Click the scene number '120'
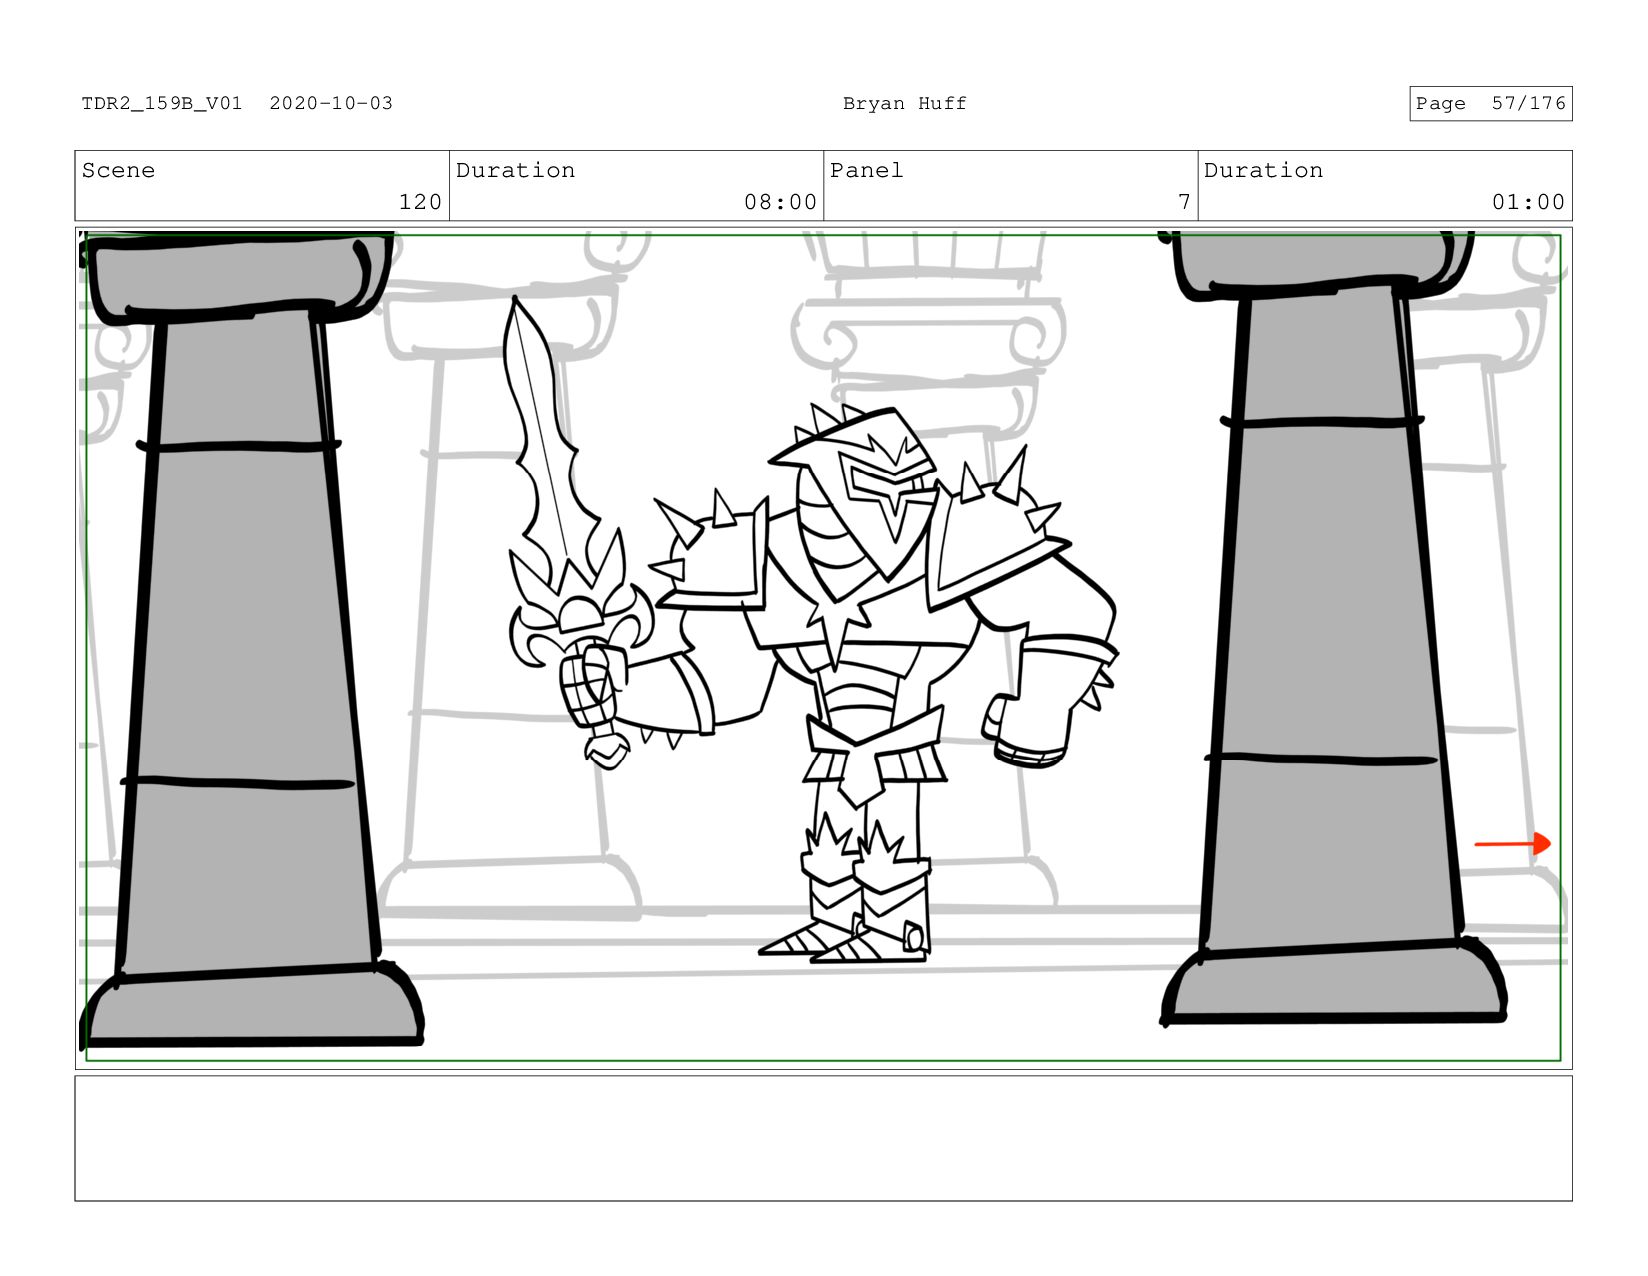Screen dimensions: 1648x1276 pyautogui.click(x=420, y=202)
